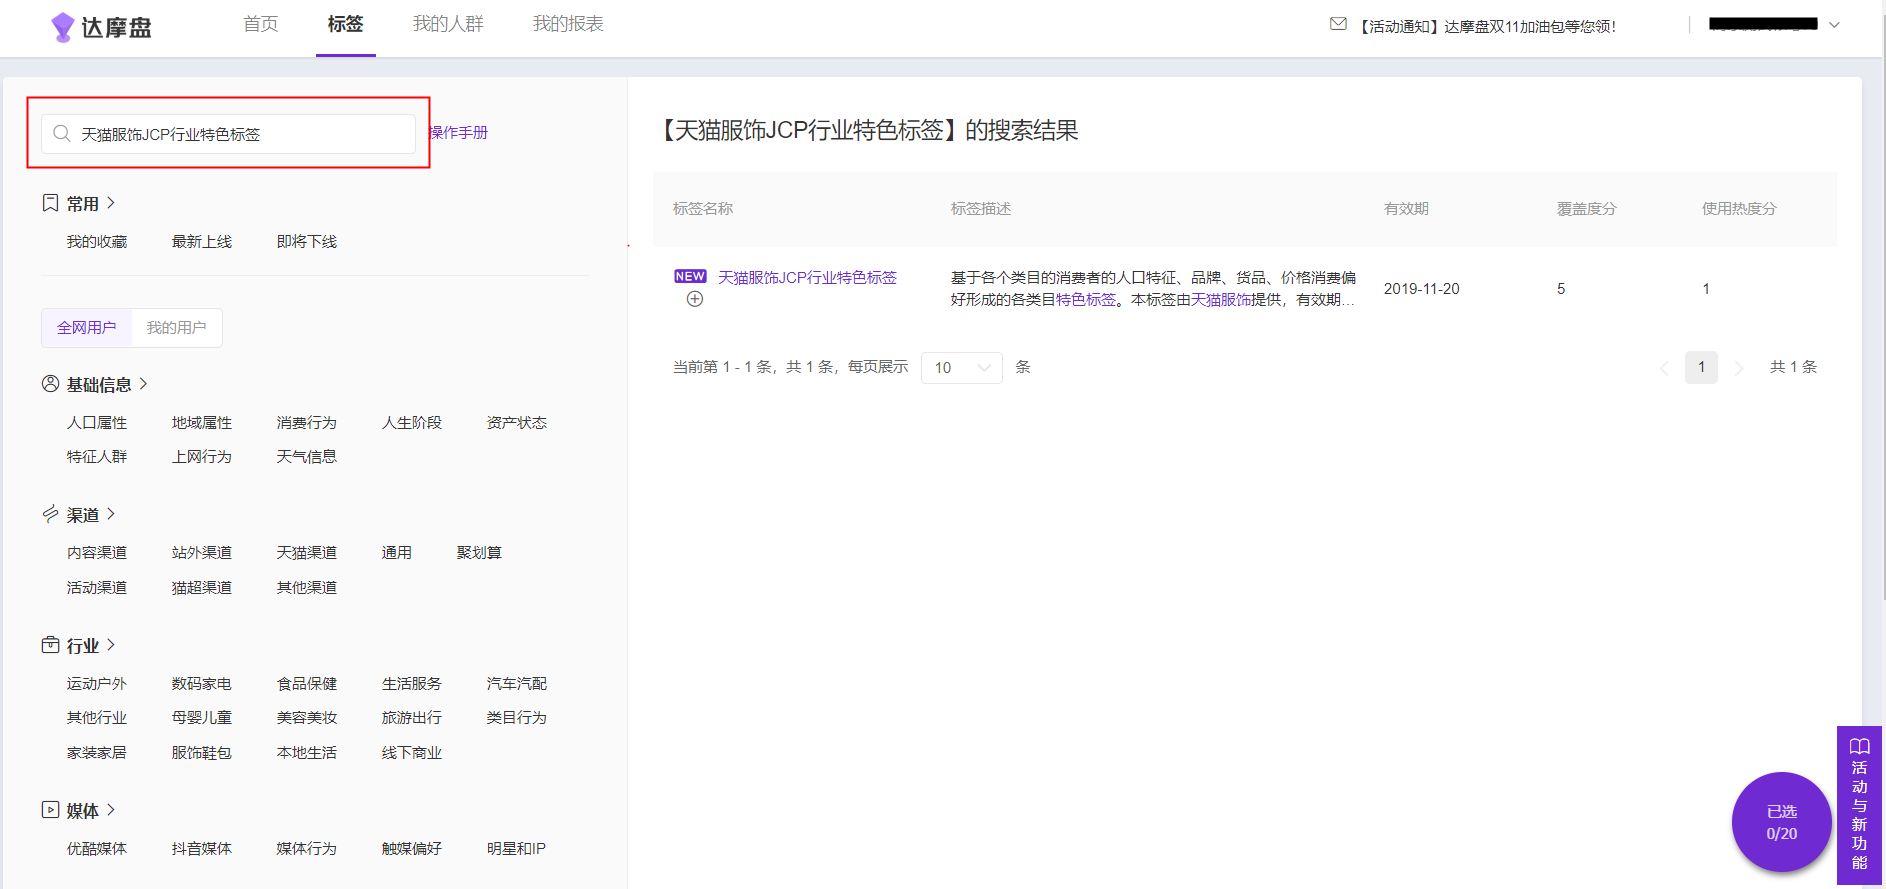This screenshot has height=889, width=1886.
Task: Select 站外渠道 category
Action: pos(202,553)
